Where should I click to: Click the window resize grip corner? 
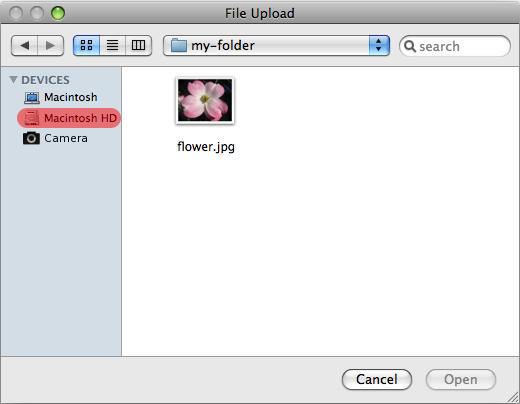click(513, 397)
